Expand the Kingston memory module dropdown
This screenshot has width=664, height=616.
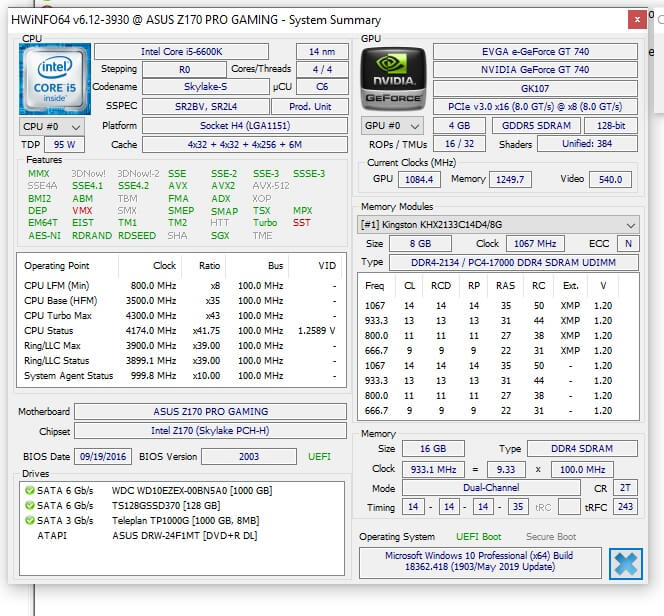500,225
